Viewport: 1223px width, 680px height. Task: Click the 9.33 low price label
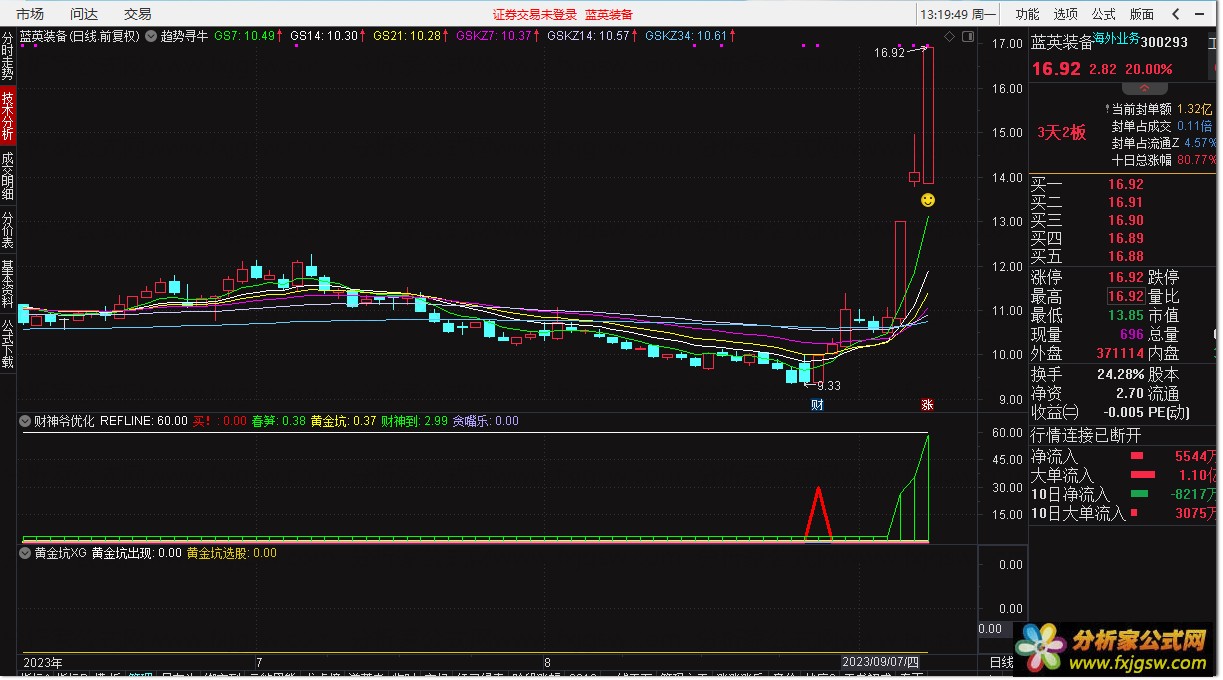828,386
